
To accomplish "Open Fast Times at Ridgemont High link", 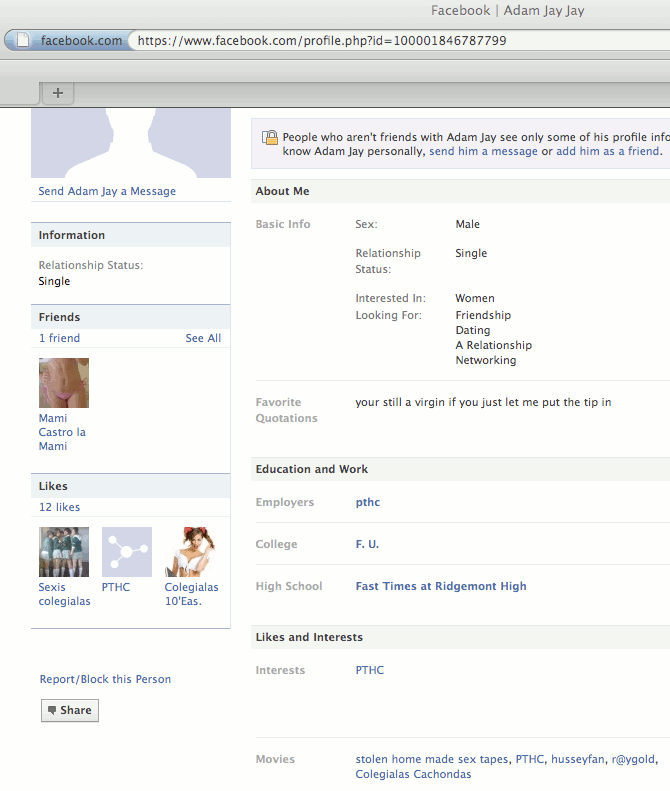I will point(441,586).
